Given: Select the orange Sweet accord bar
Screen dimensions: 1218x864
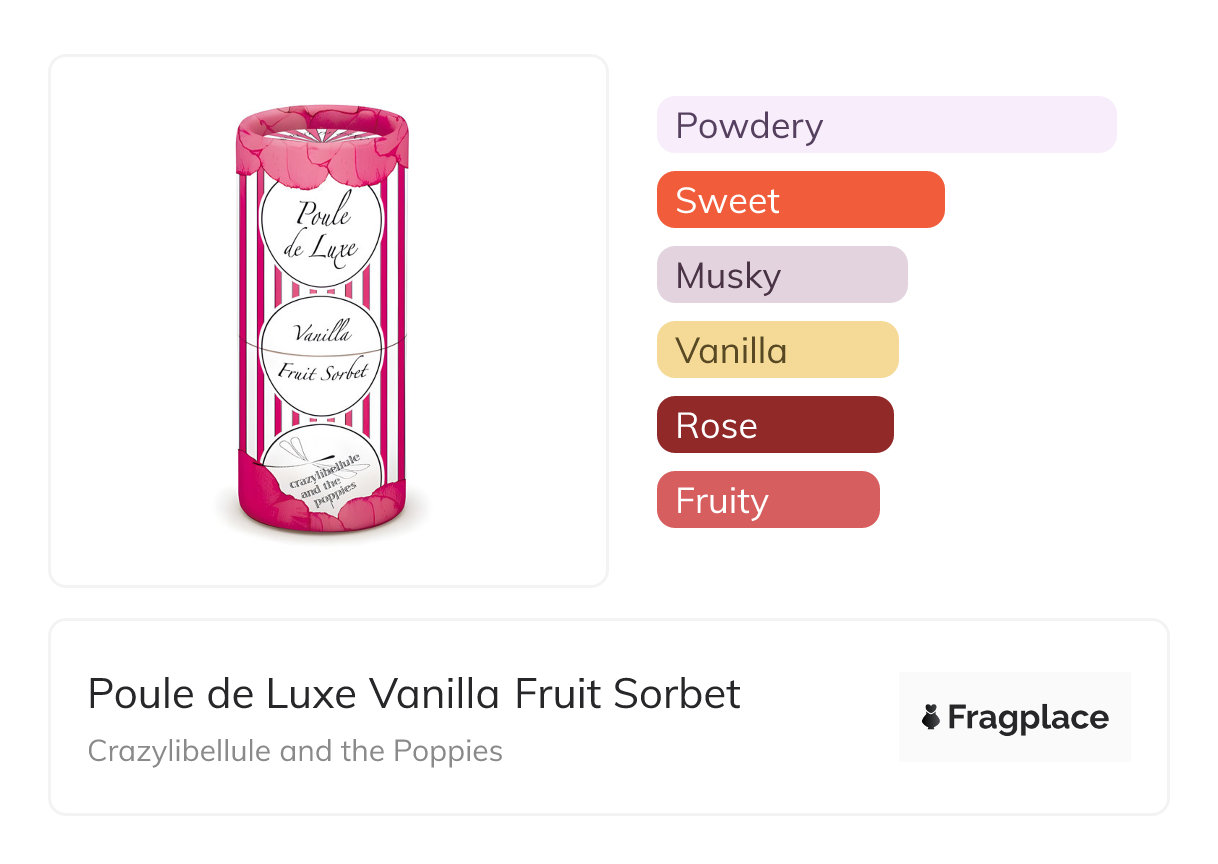Looking at the screenshot, I should click(x=800, y=200).
